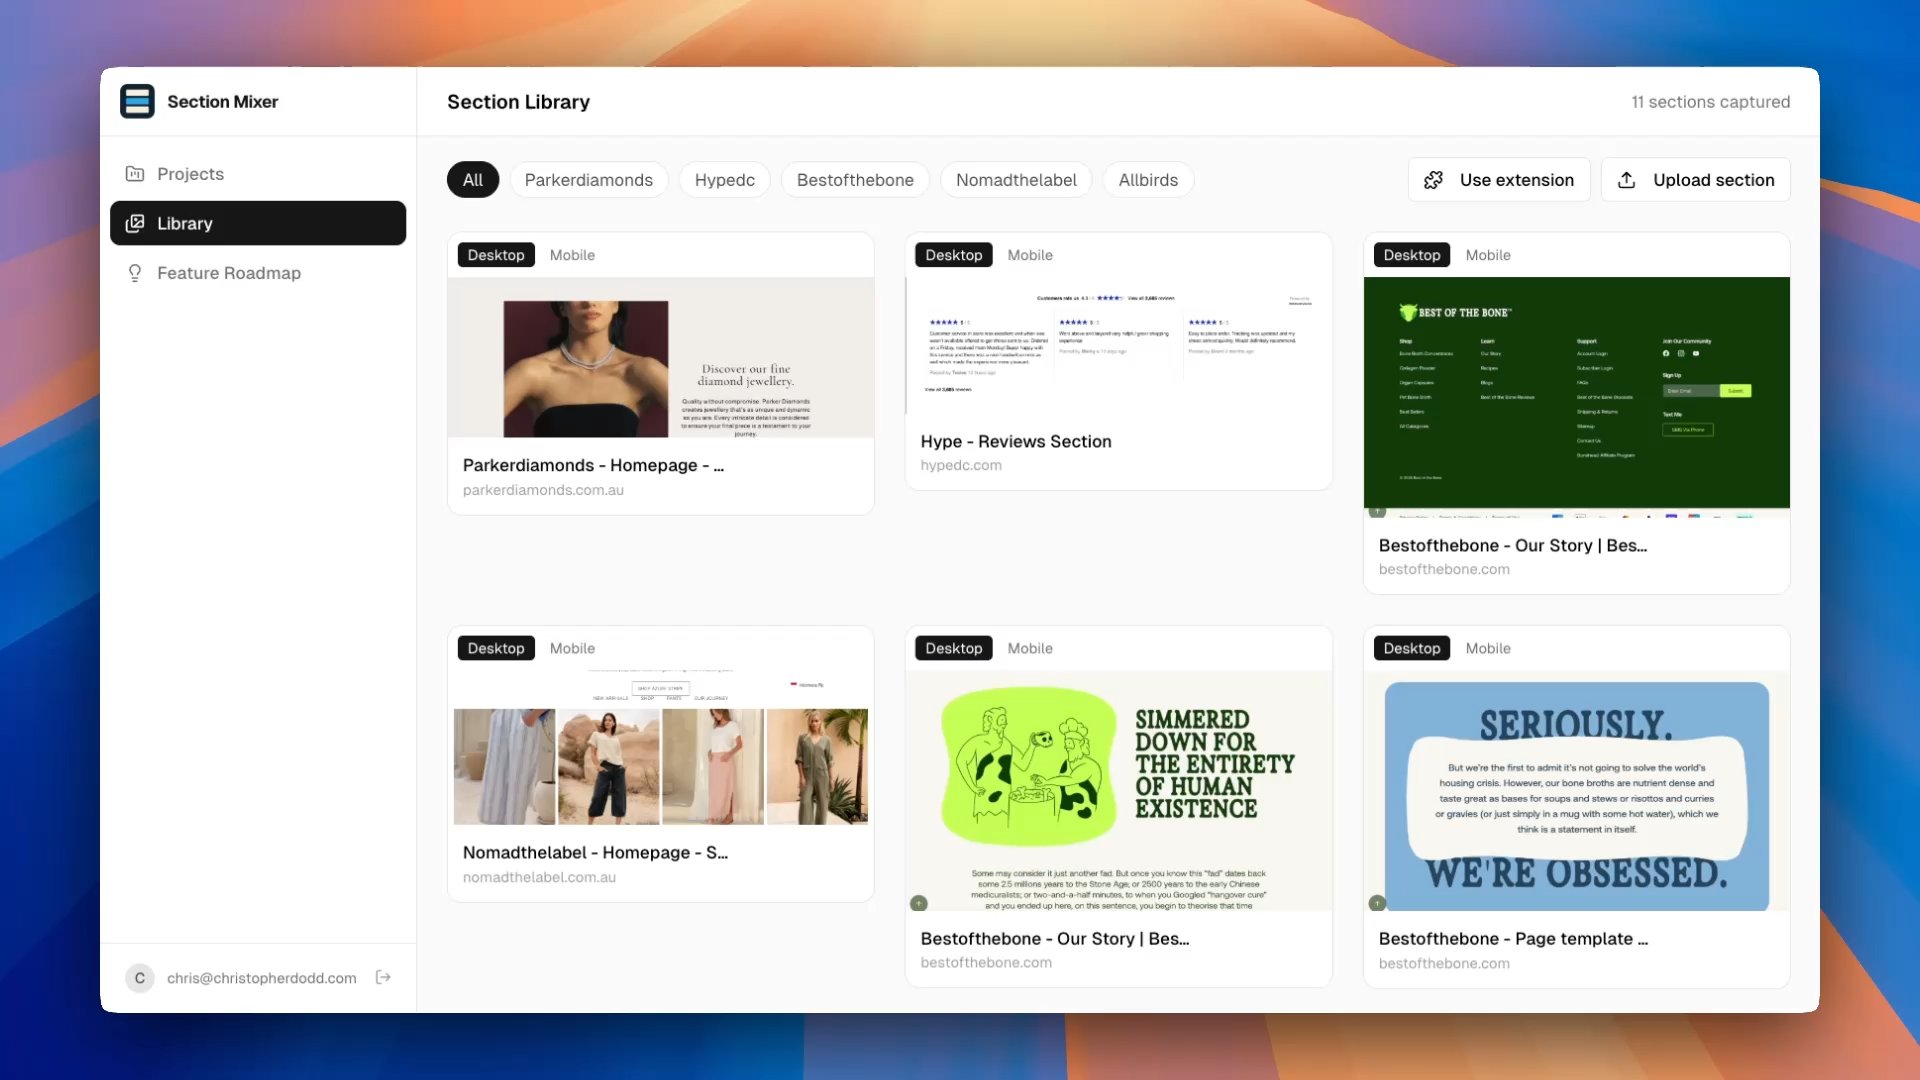Switch Nomadthelabel card to Mobile view
This screenshot has width=1920, height=1080.
coord(572,648)
